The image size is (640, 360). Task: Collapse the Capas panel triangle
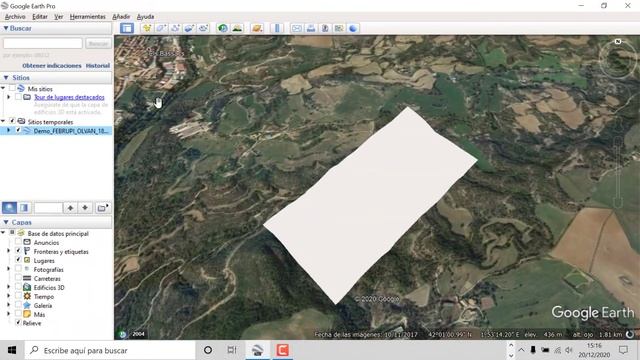tap(6, 222)
